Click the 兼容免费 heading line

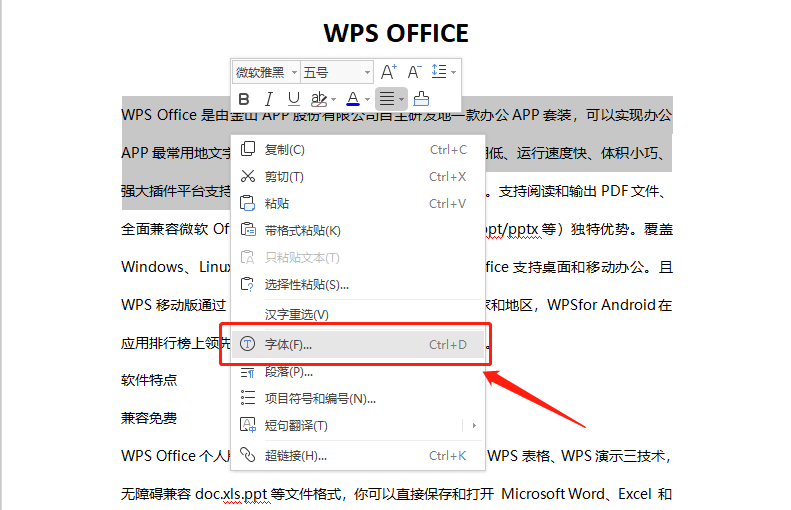click(x=149, y=418)
